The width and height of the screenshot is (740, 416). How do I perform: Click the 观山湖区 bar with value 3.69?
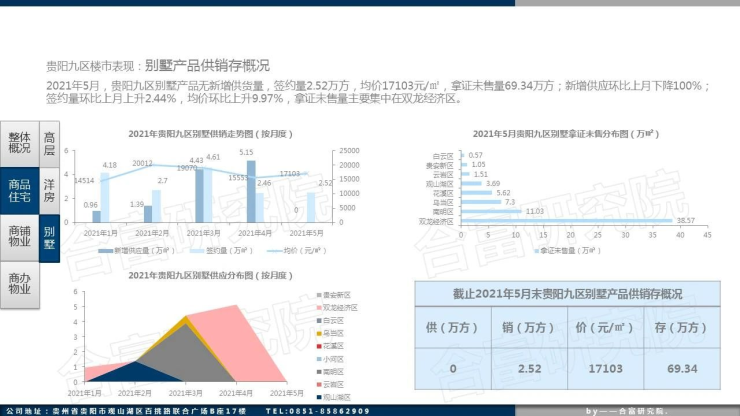coord(471,183)
